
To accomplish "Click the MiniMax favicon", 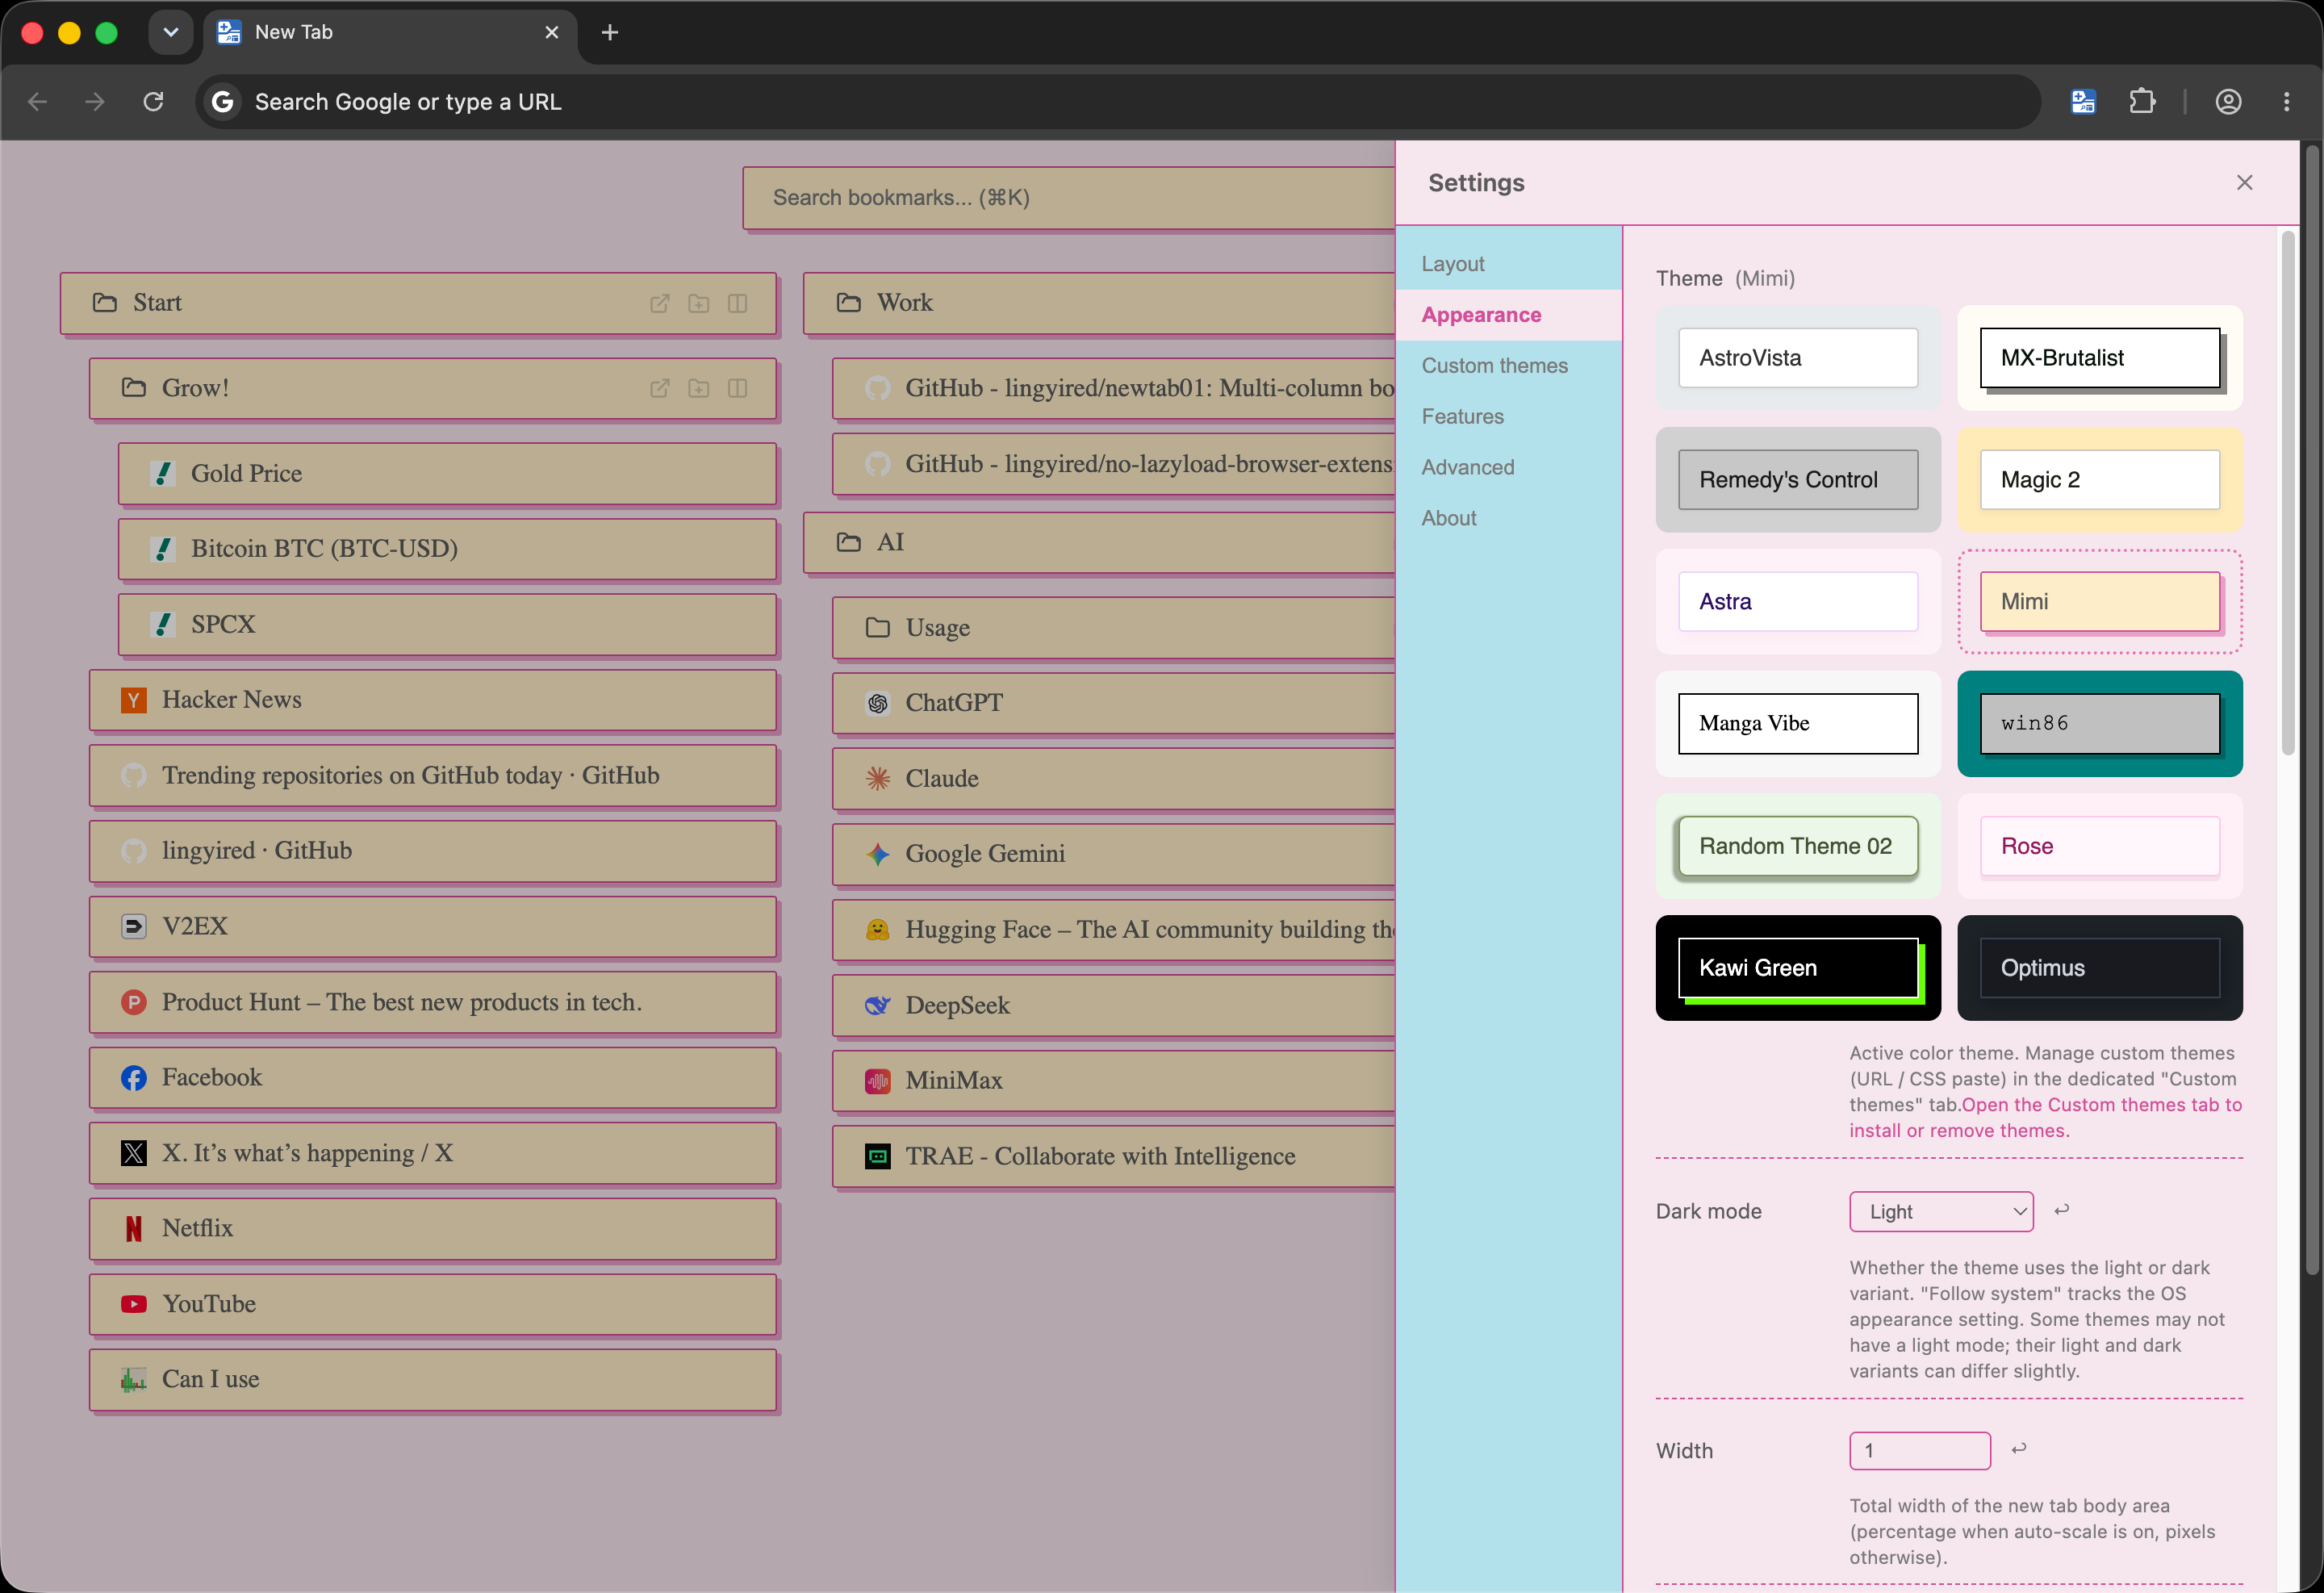I will click(x=878, y=1081).
